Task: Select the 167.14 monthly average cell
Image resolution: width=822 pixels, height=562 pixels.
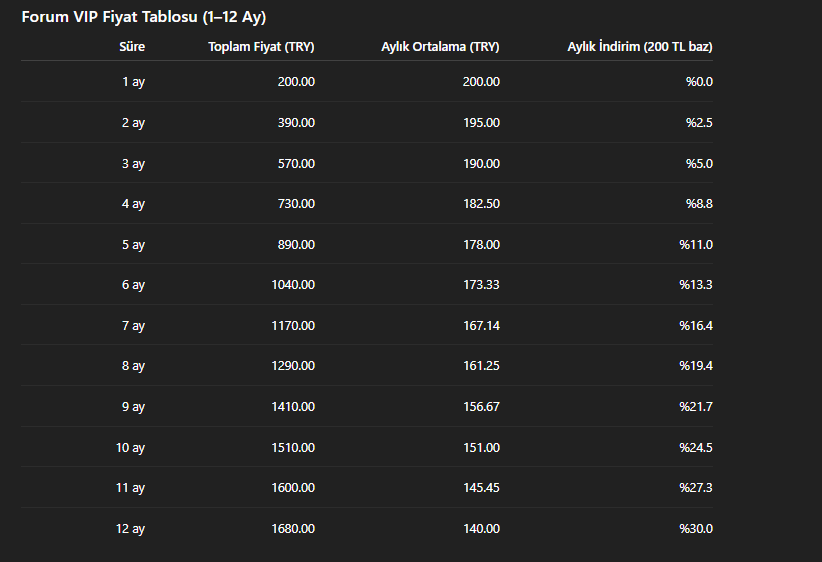Action: [x=481, y=326]
